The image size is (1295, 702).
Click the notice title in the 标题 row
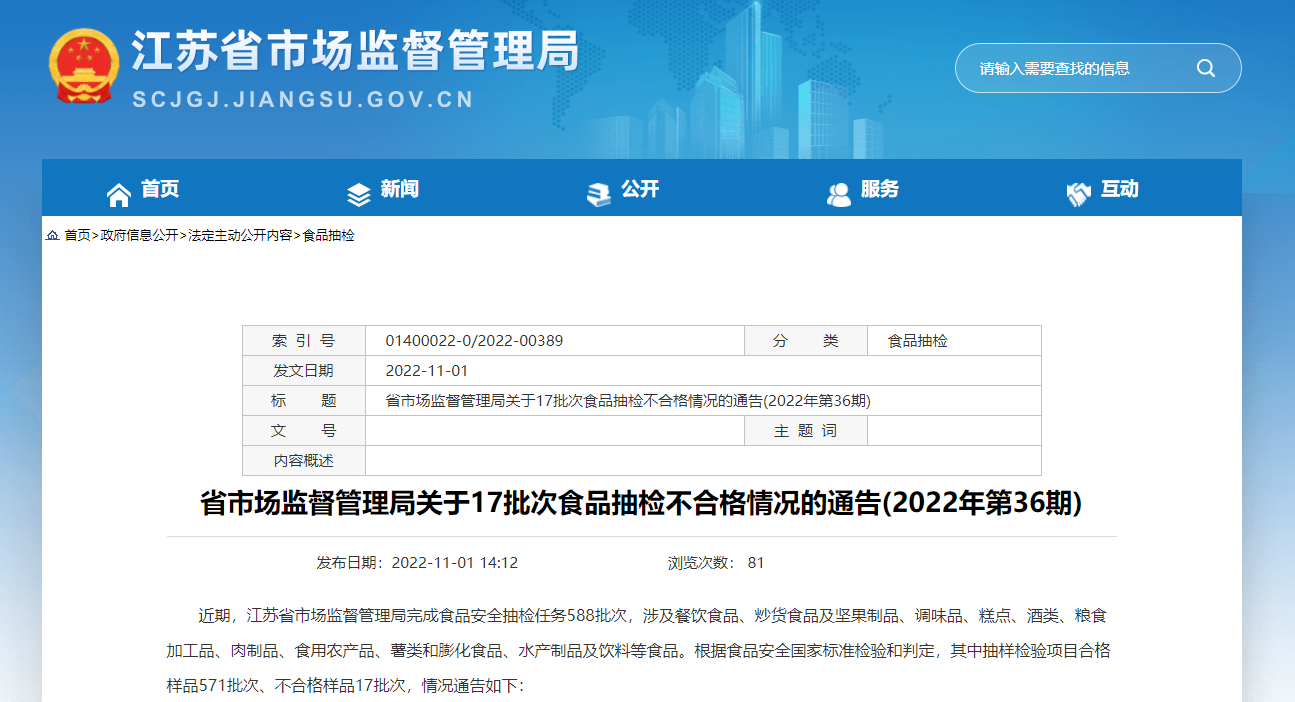click(628, 401)
